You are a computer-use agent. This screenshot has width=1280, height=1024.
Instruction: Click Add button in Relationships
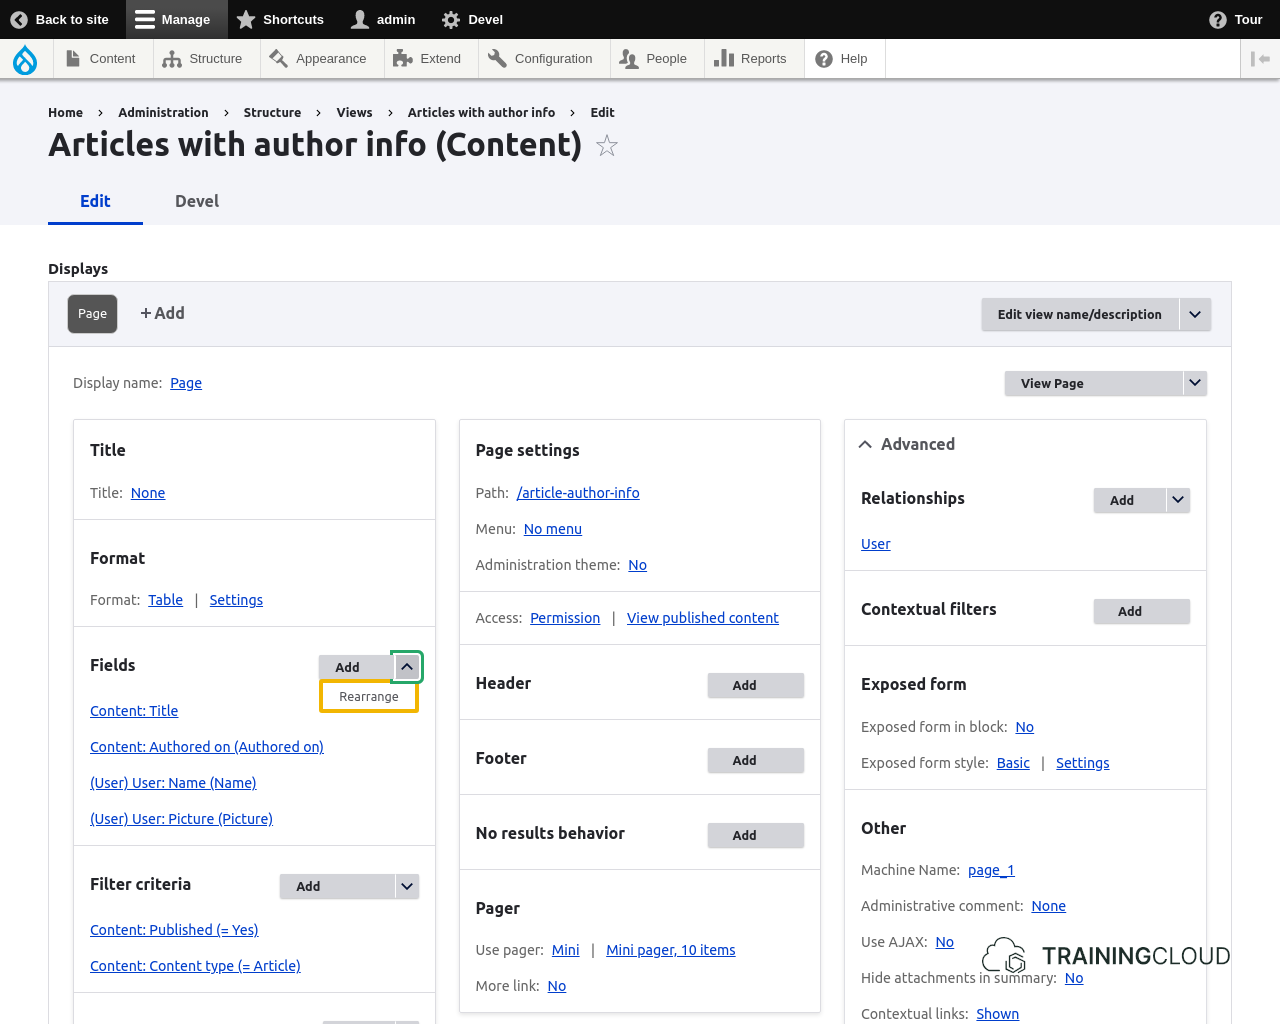click(x=1130, y=500)
